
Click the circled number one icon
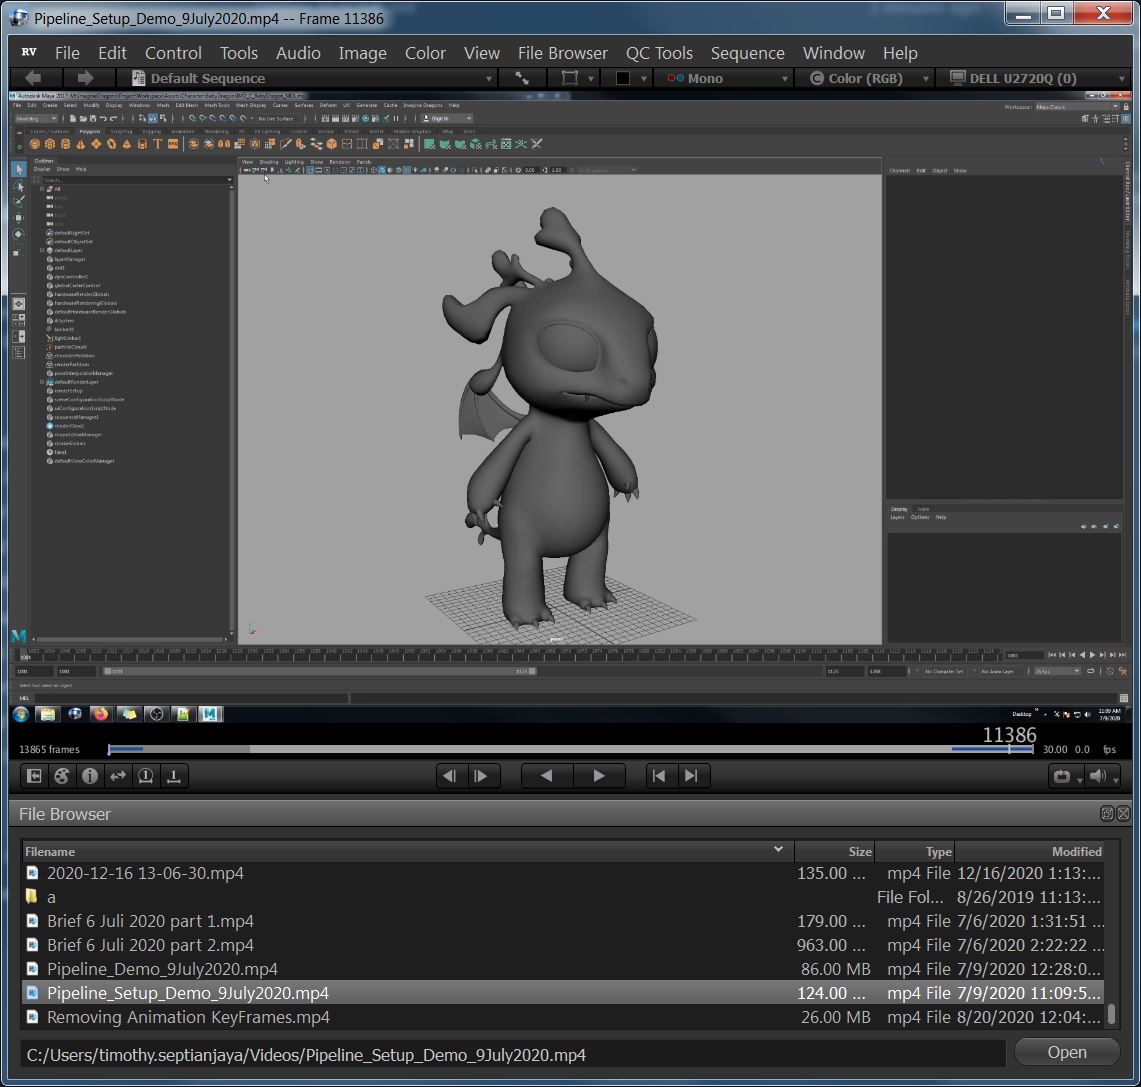coord(146,776)
